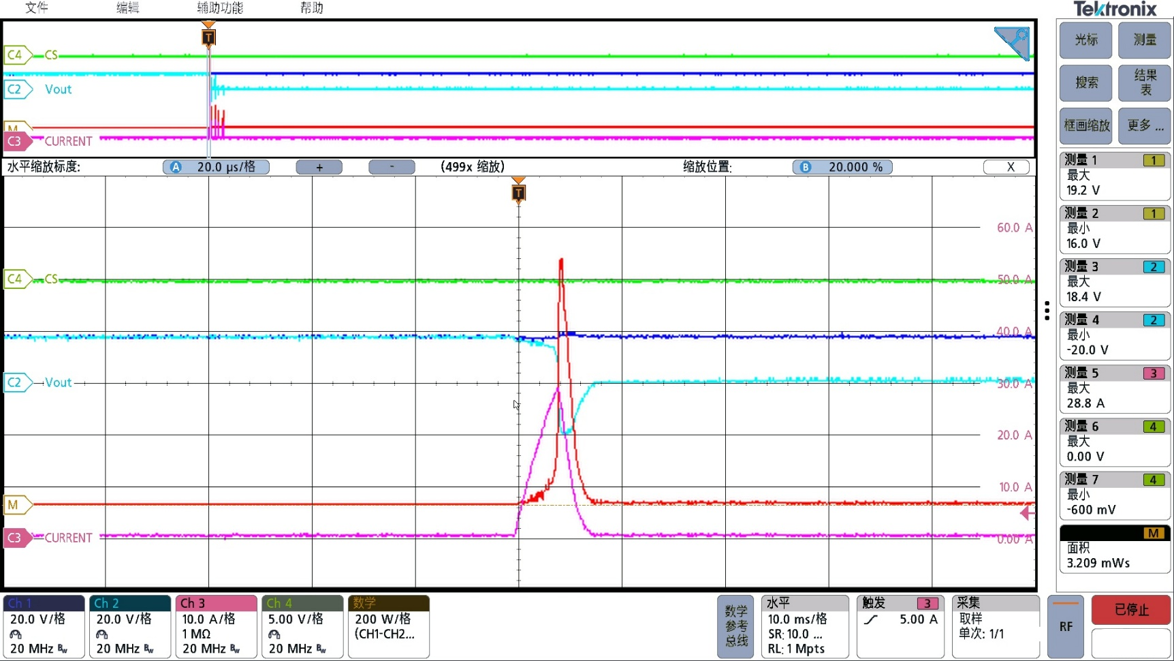
Task: Toggle the Ch 2 channel settings badge
Action: [x=130, y=627]
